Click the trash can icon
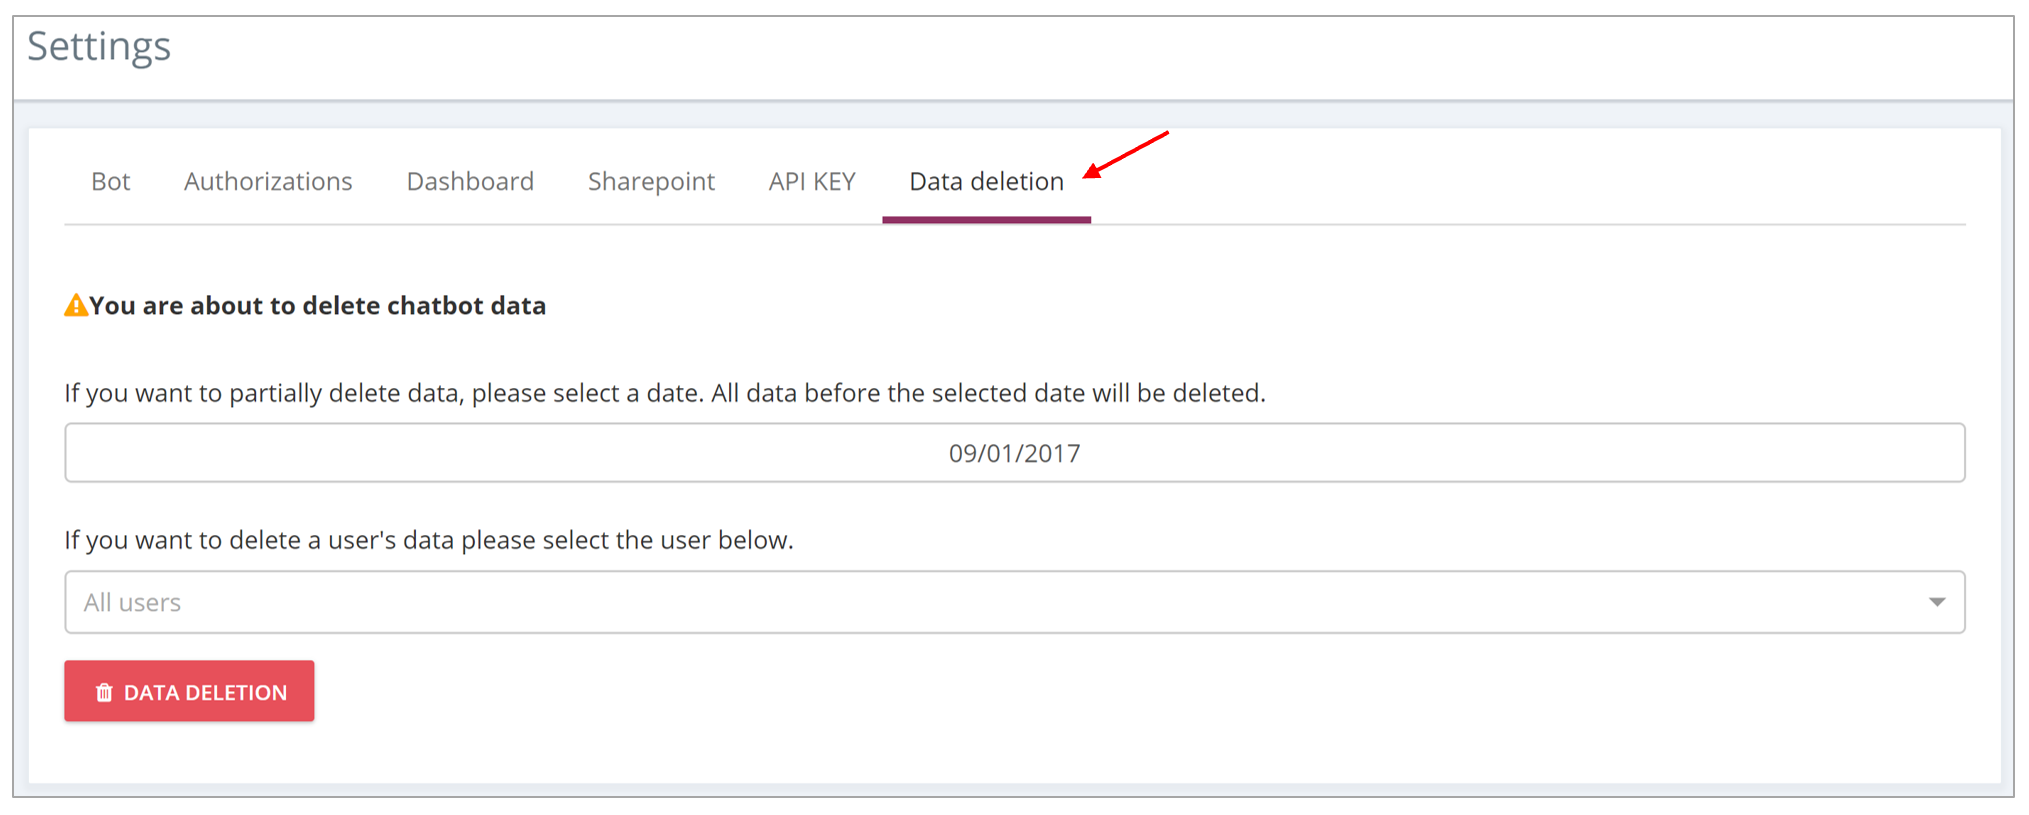Image resolution: width=2029 pixels, height=815 pixels. point(104,692)
